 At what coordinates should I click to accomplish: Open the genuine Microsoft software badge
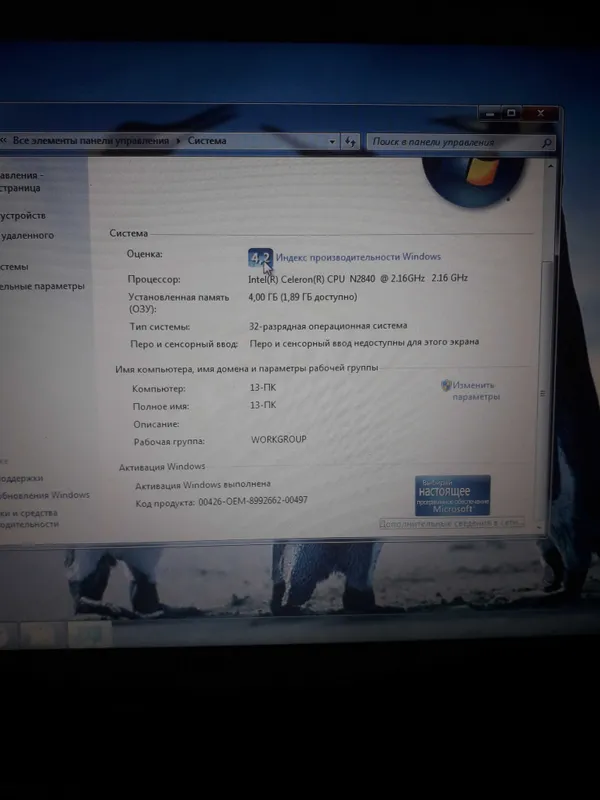453,495
